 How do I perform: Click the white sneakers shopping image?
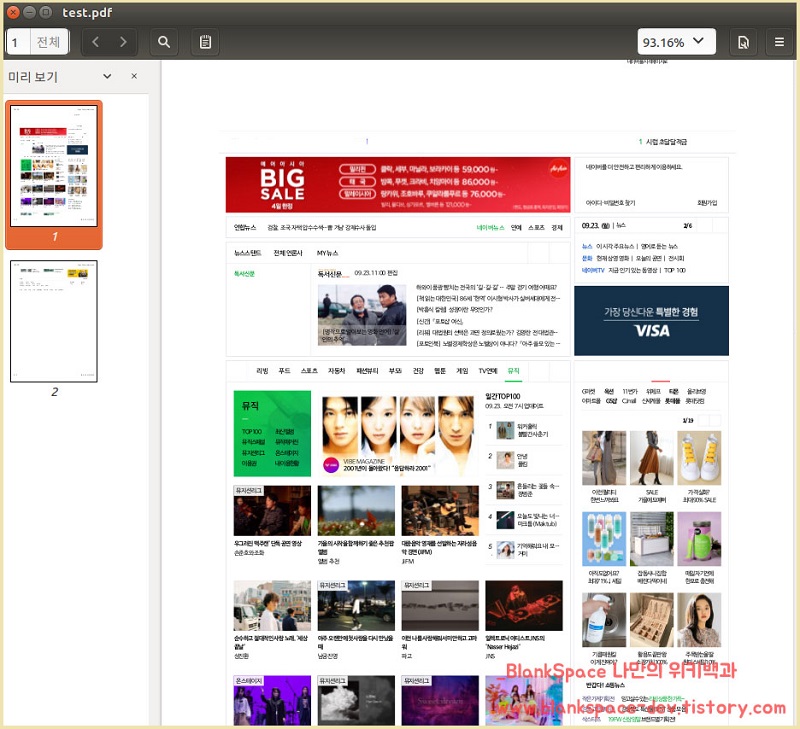(x=699, y=458)
